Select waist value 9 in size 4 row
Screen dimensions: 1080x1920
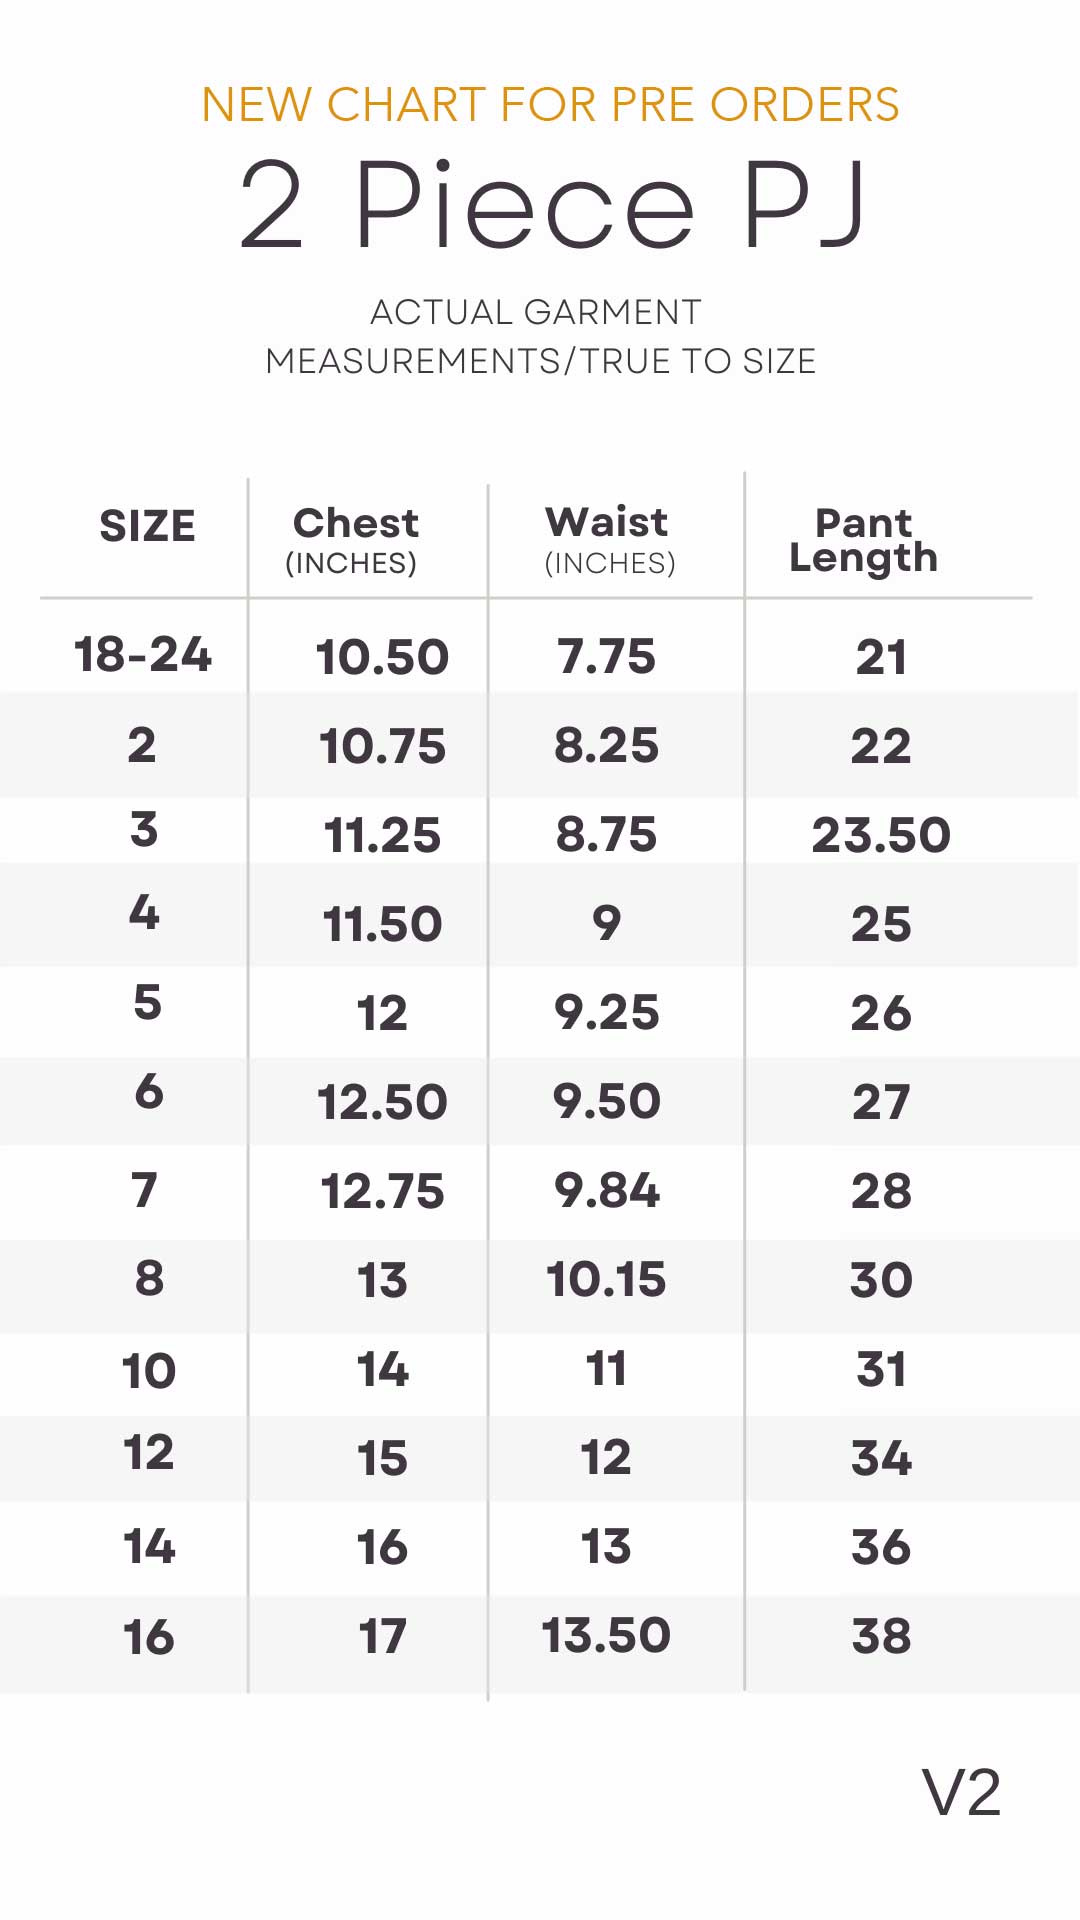tap(606, 923)
